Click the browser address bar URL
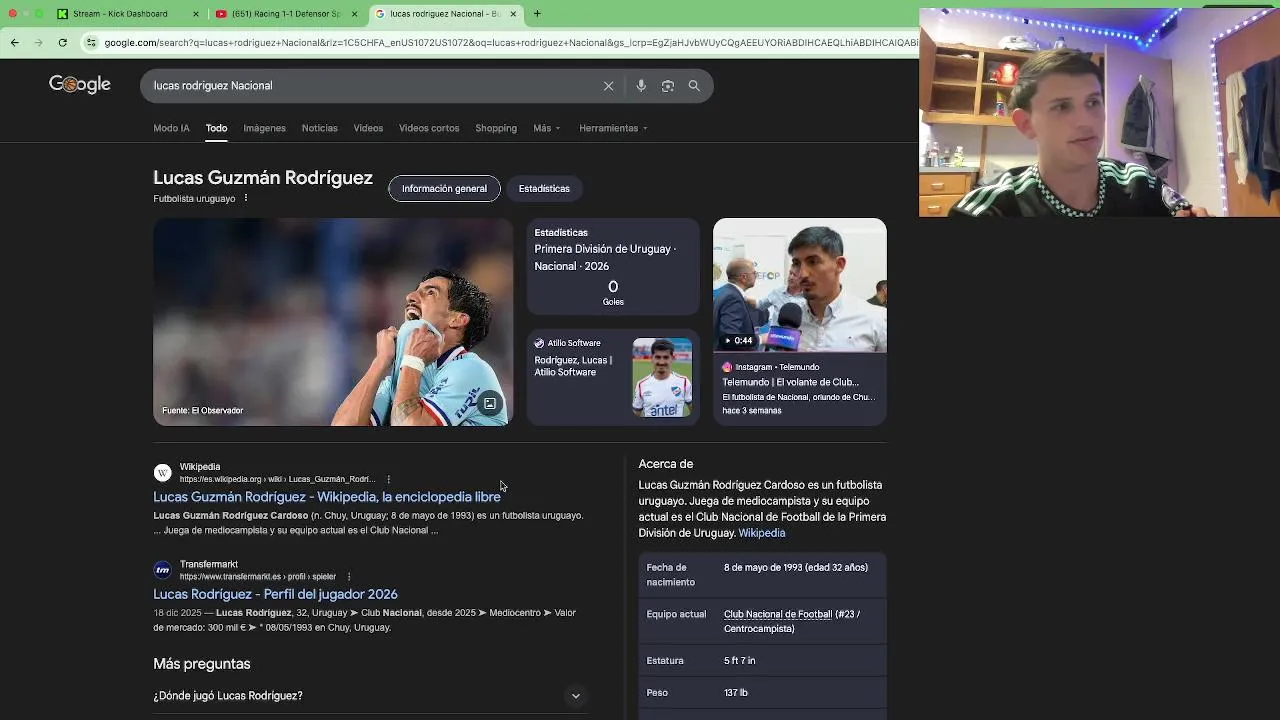 coord(510,43)
